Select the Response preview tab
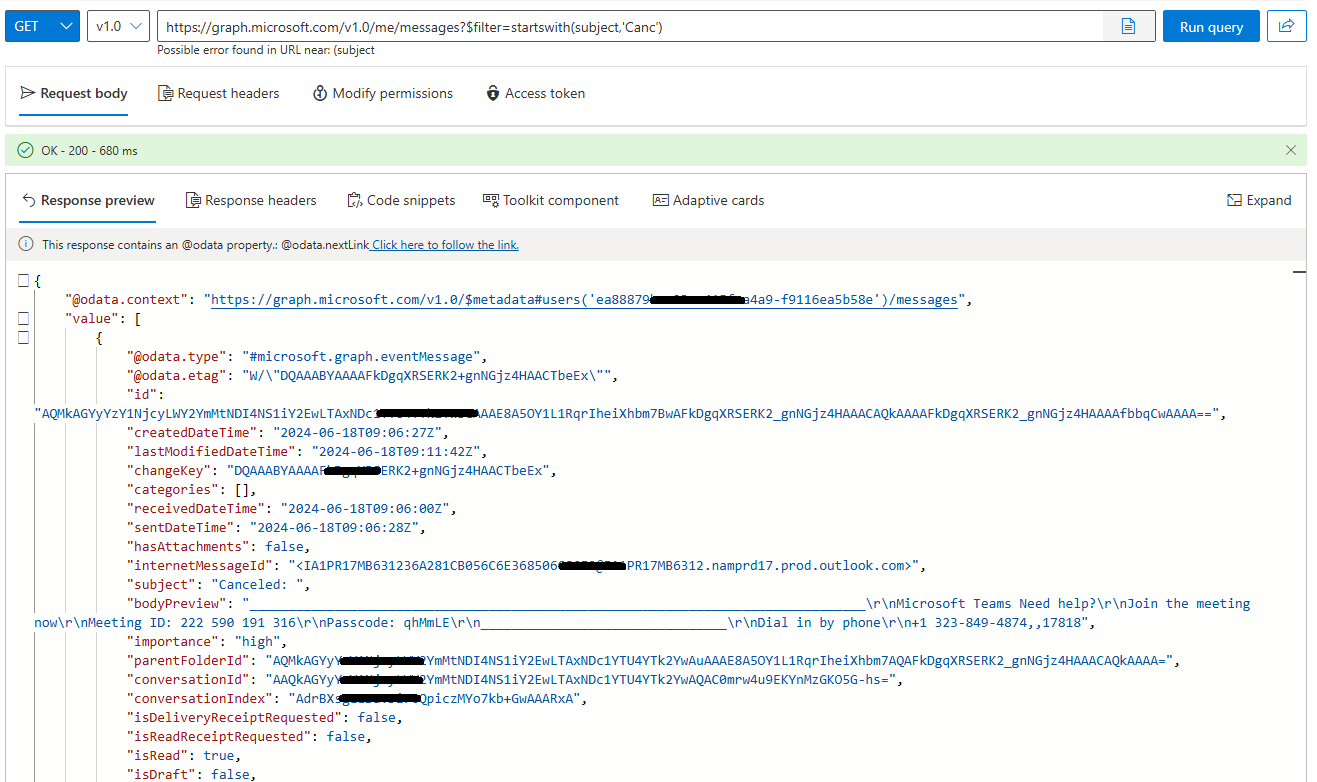 (88, 200)
